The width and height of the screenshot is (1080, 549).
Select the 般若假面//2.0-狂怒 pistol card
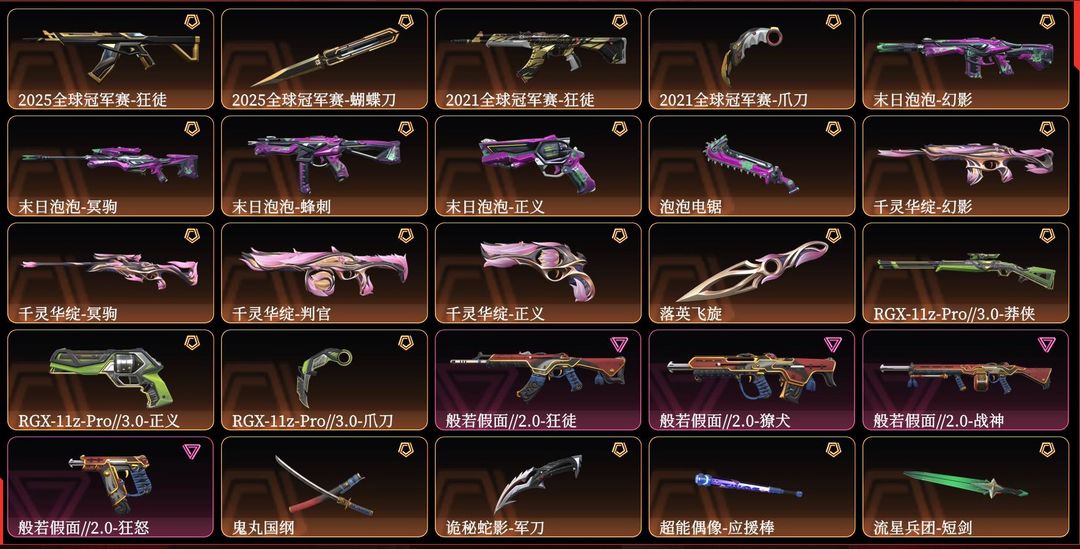pos(110,487)
